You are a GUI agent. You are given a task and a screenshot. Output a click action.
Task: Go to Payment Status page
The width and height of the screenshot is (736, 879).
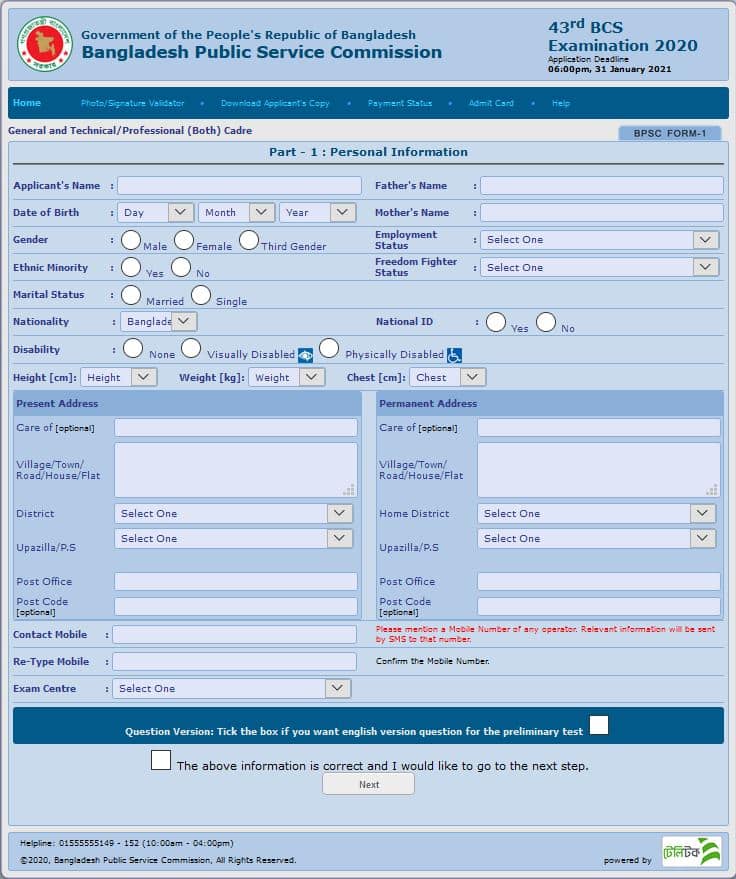point(400,103)
